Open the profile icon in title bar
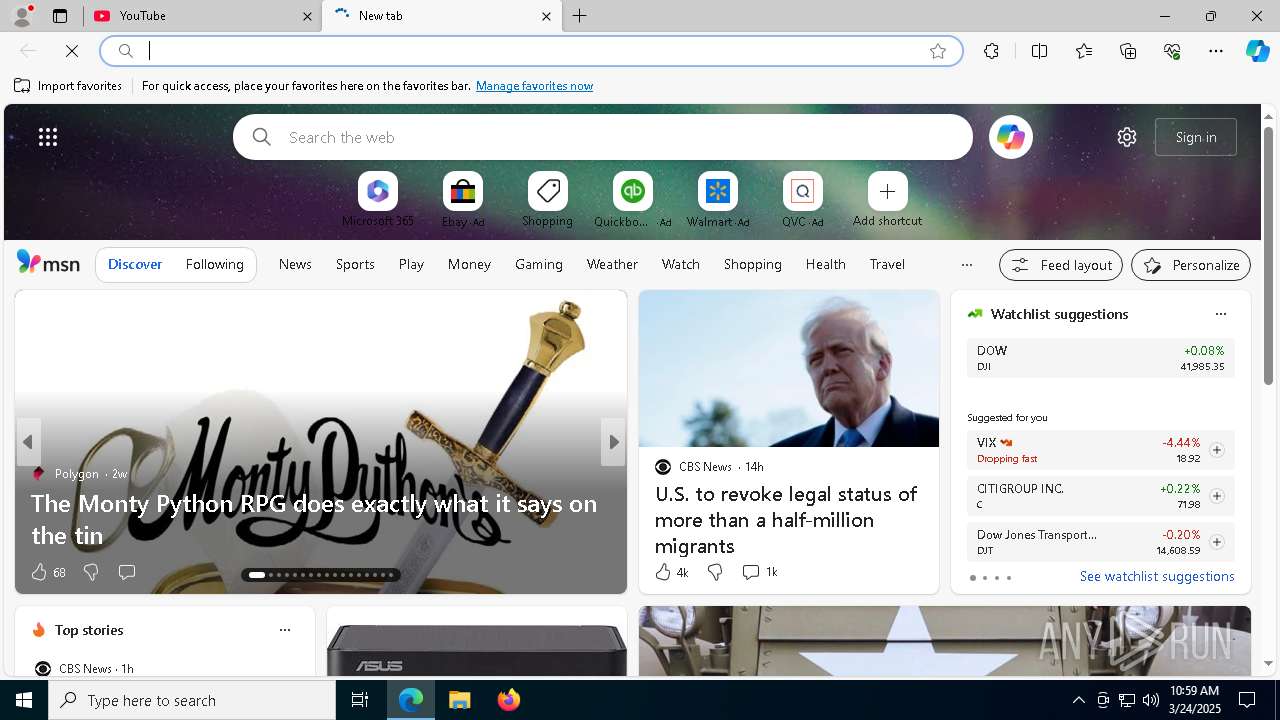Screen dimensions: 1280x720 tap(21, 16)
